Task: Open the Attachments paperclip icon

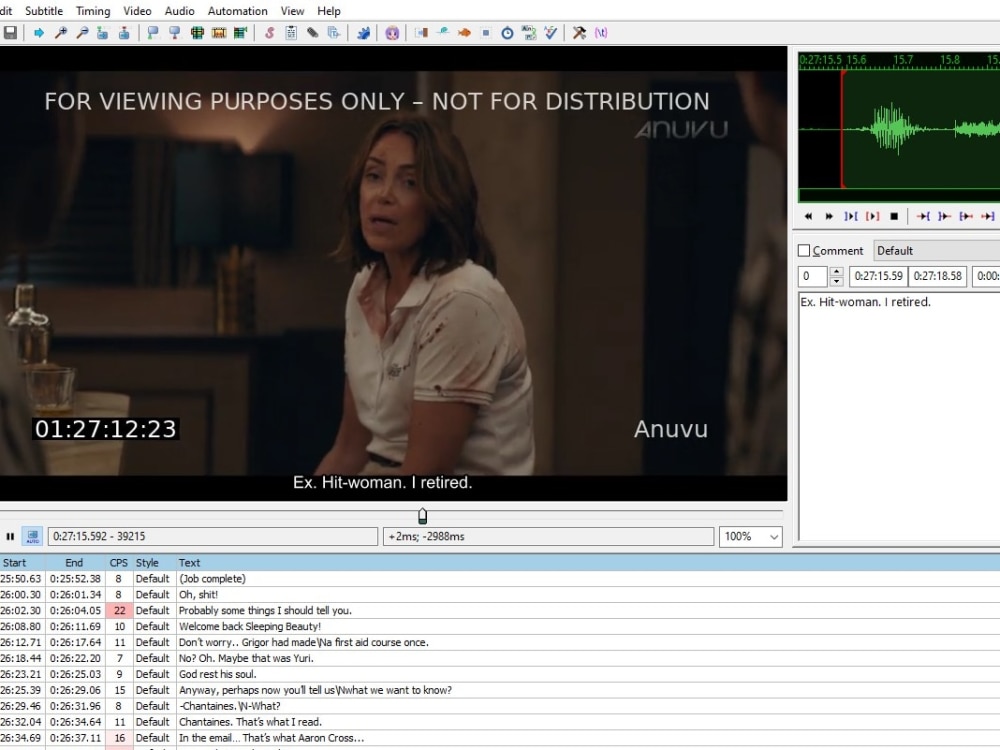Action: [x=312, y=33]
